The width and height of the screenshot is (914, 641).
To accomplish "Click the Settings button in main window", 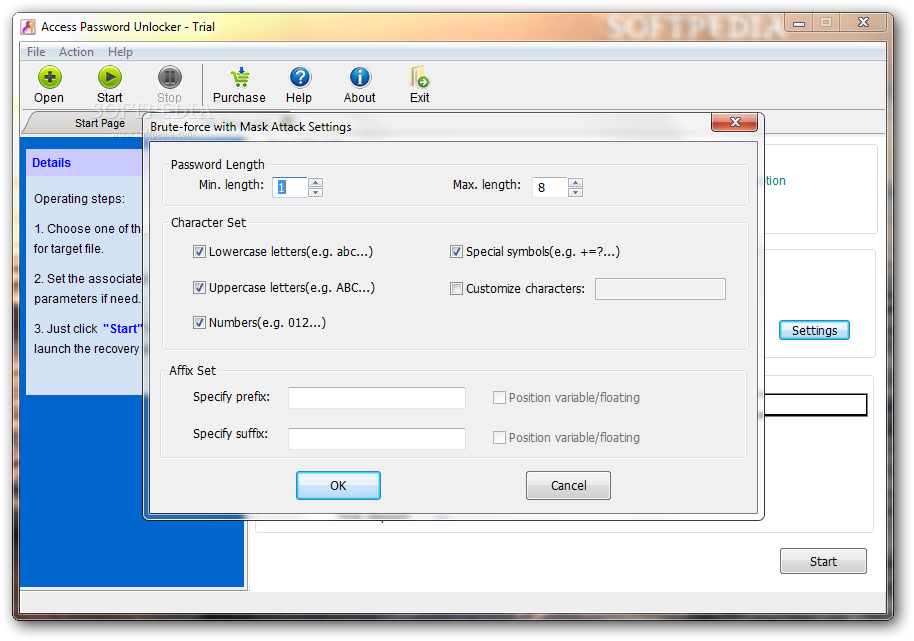I will coord(814,330).
